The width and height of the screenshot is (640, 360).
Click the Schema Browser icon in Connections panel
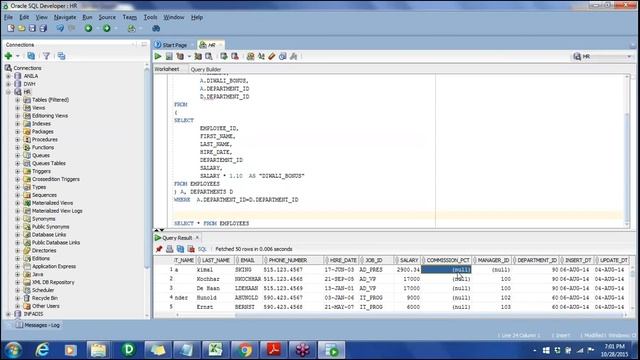(x=61, y=56)
